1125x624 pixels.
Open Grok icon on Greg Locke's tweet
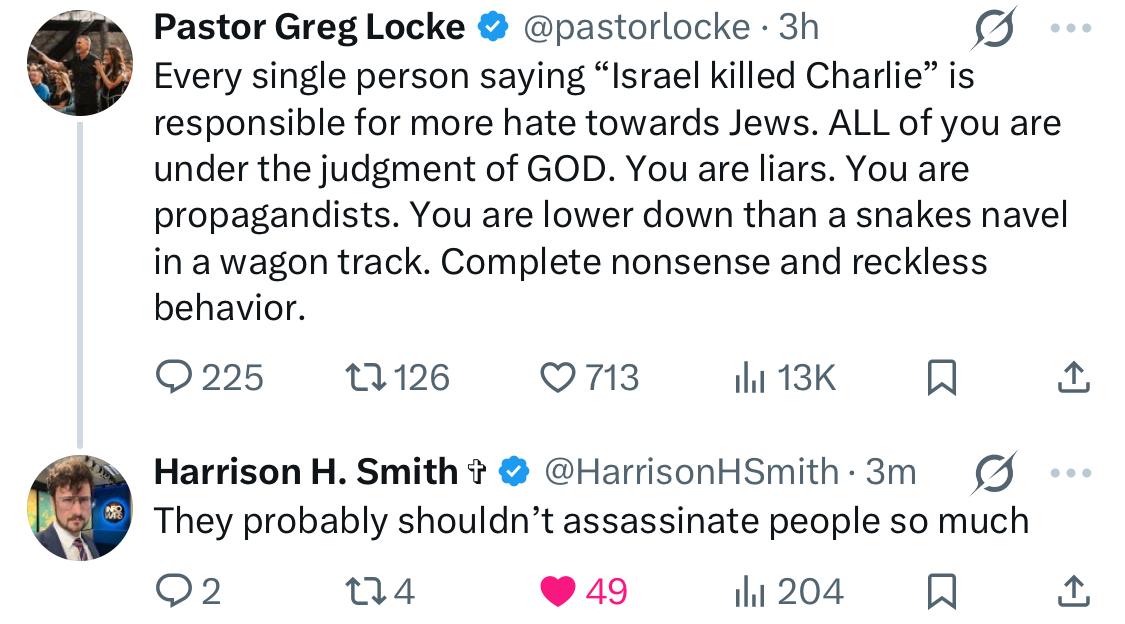tap(995, 28)
